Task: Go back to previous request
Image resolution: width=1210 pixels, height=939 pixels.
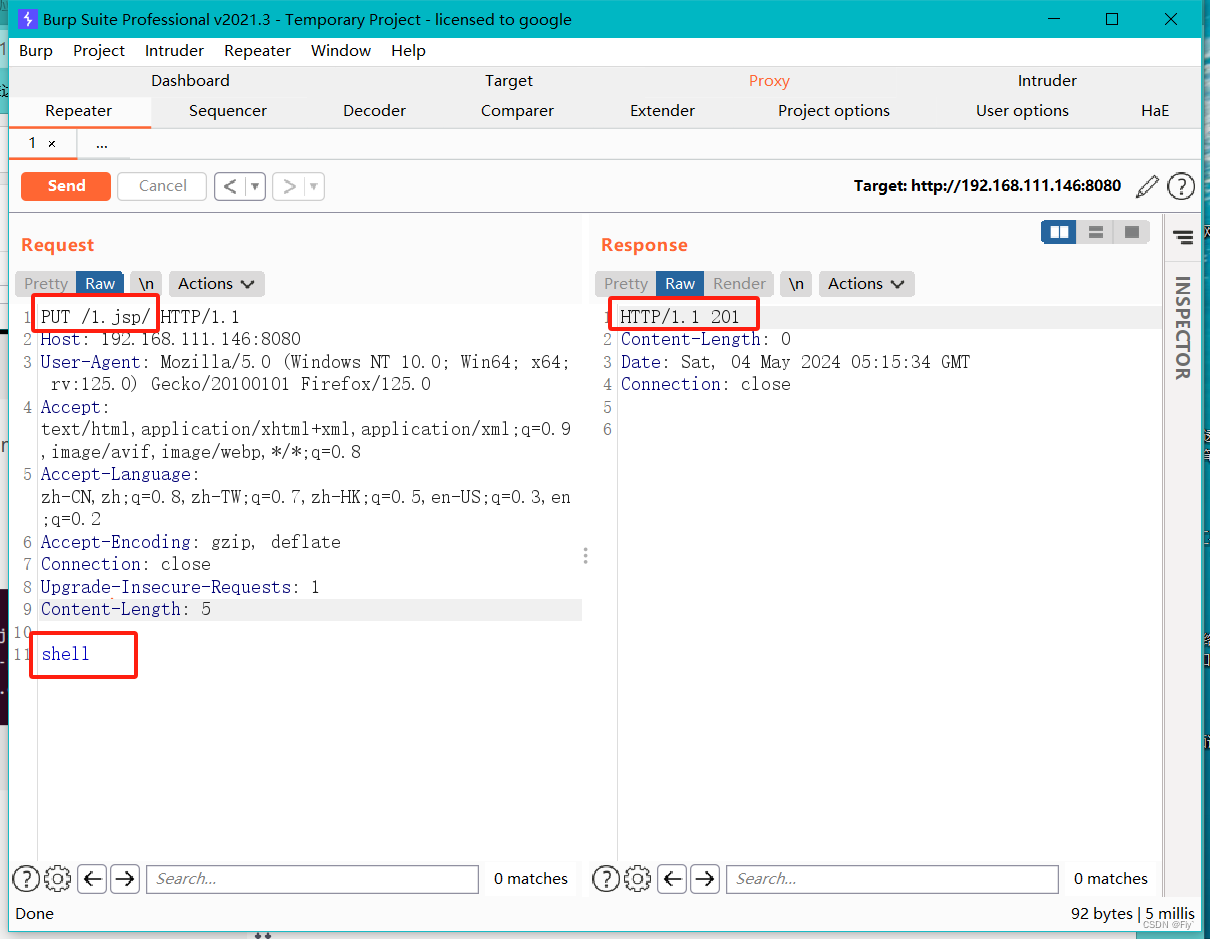Action: pos(231,186)
